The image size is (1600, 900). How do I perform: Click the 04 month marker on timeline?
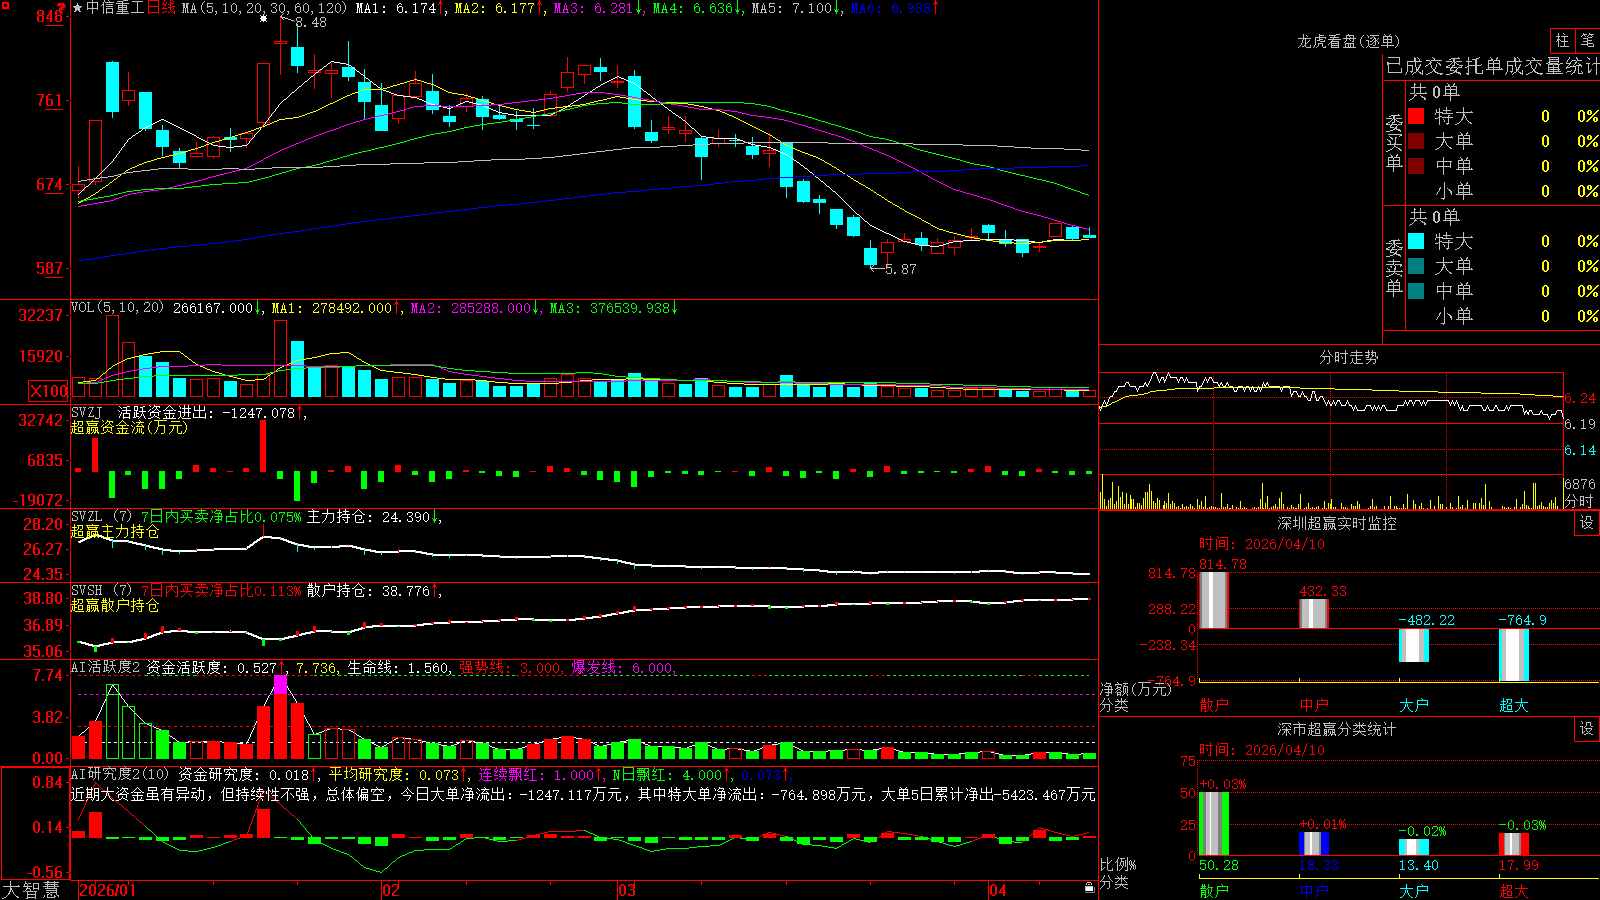[998, 890]
